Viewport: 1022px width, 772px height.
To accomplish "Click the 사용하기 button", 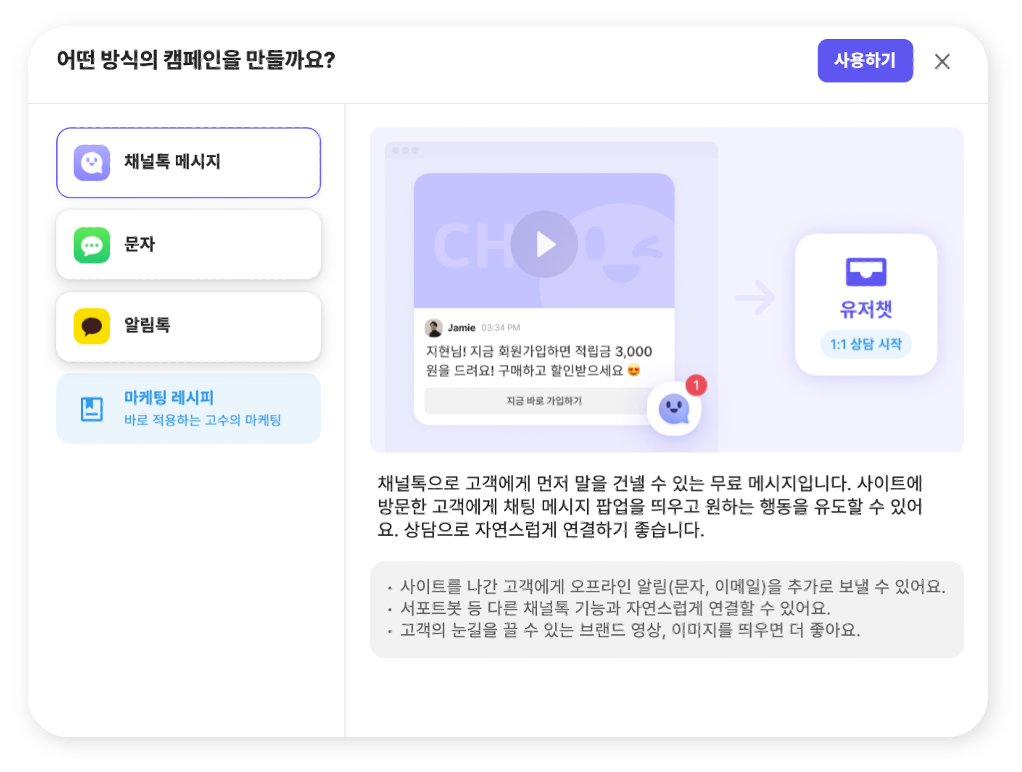I will click(865, 61).
